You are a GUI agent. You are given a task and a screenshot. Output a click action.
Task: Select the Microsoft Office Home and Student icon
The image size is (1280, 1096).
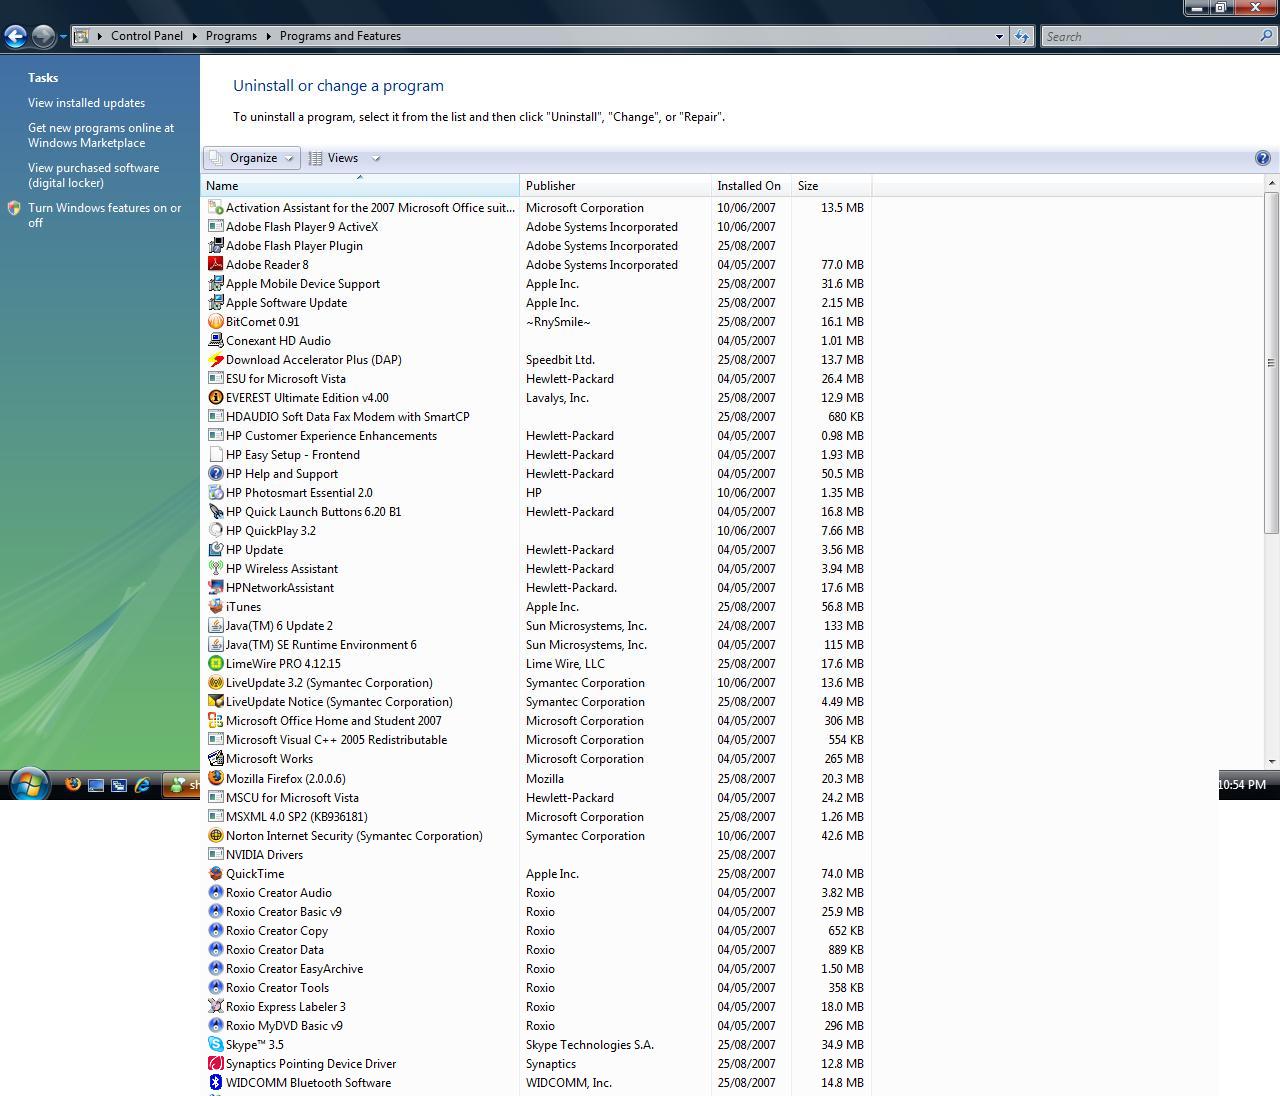(x=215, y=721)
